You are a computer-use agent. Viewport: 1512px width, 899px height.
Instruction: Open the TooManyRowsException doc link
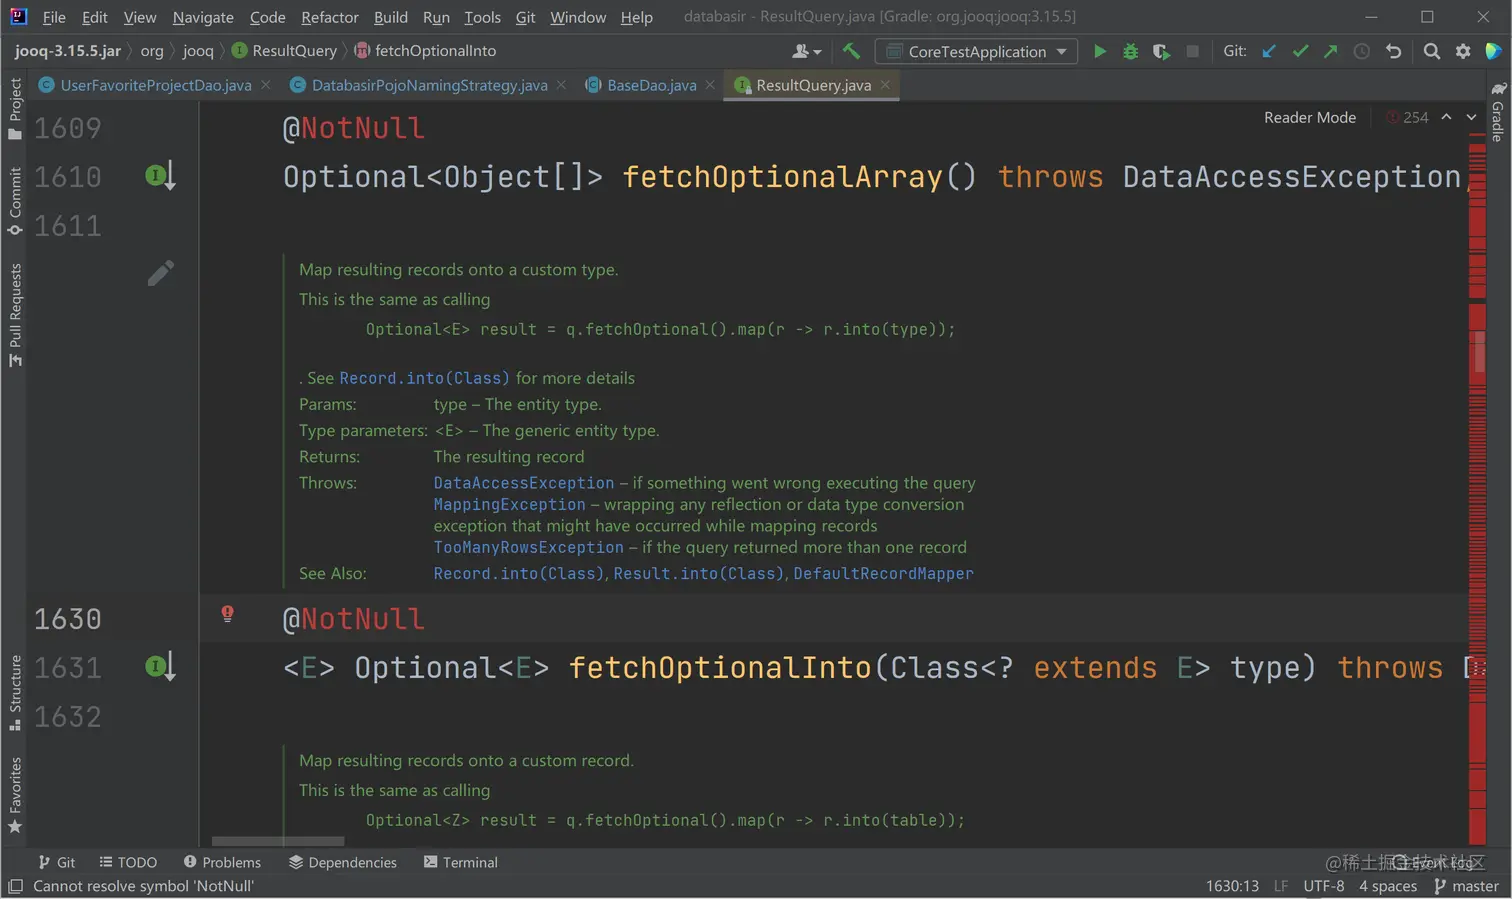(528, 548)
